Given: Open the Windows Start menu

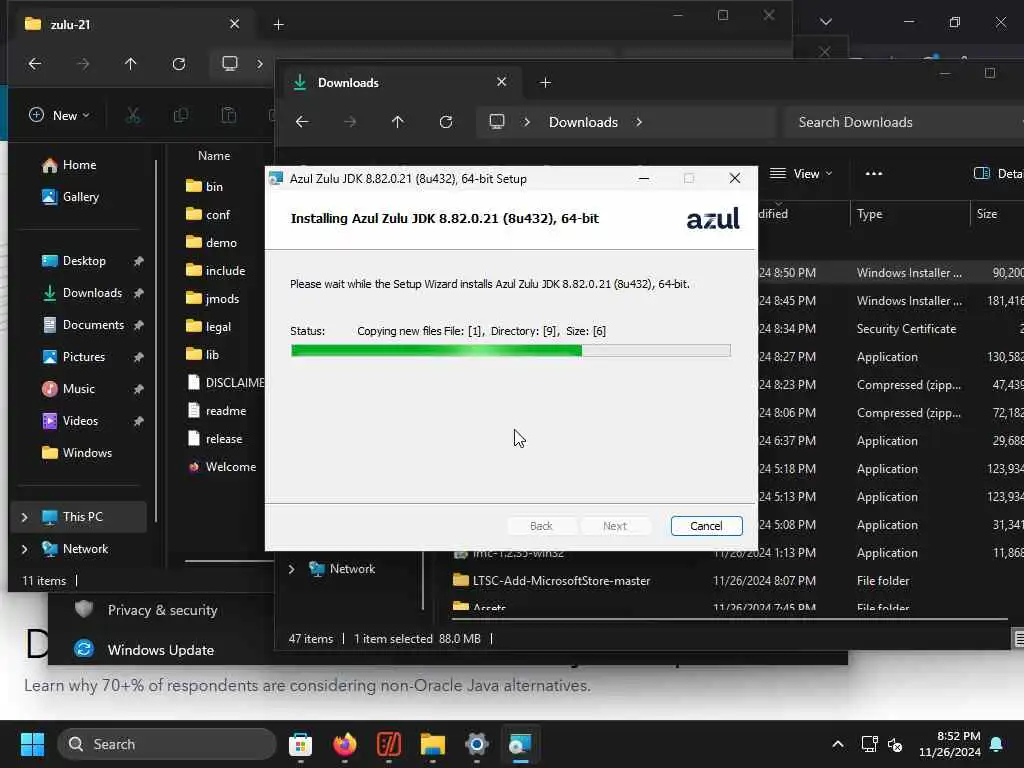Looking at the screenshot, I should pyautogui.click(x=32, y=744).
